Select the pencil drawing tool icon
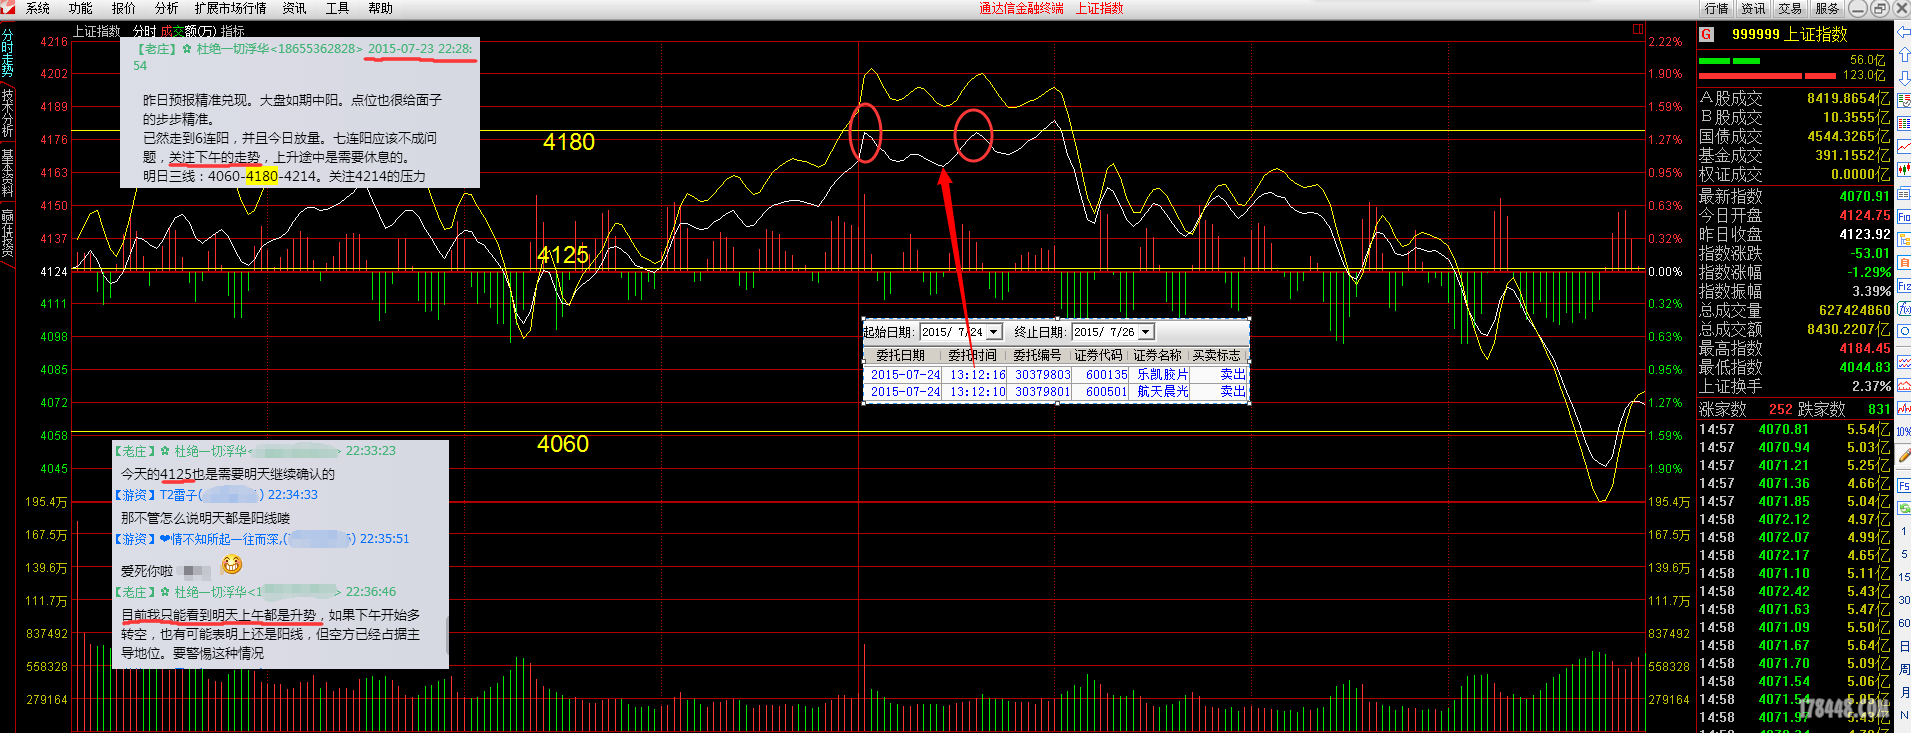Image resolution: width=1911 pixels, height=733 pixels. click(x=1903, y=456)
